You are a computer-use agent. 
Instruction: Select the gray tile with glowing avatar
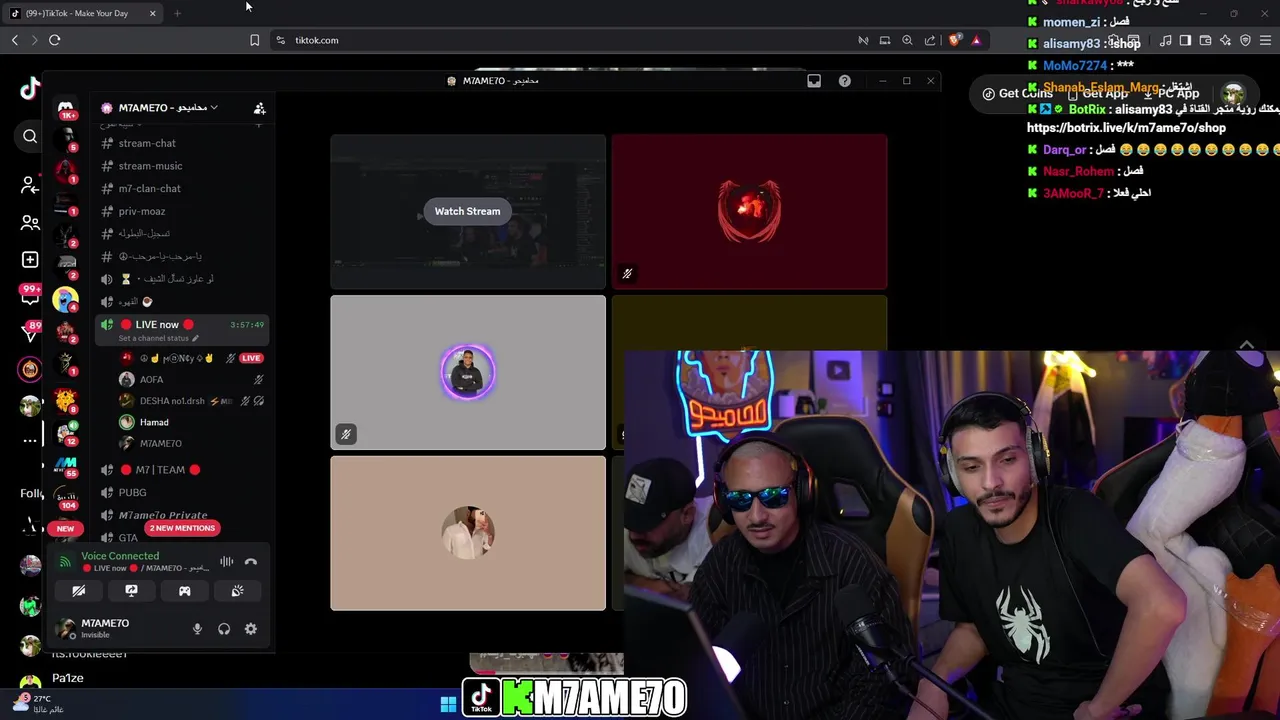(468, 372)
